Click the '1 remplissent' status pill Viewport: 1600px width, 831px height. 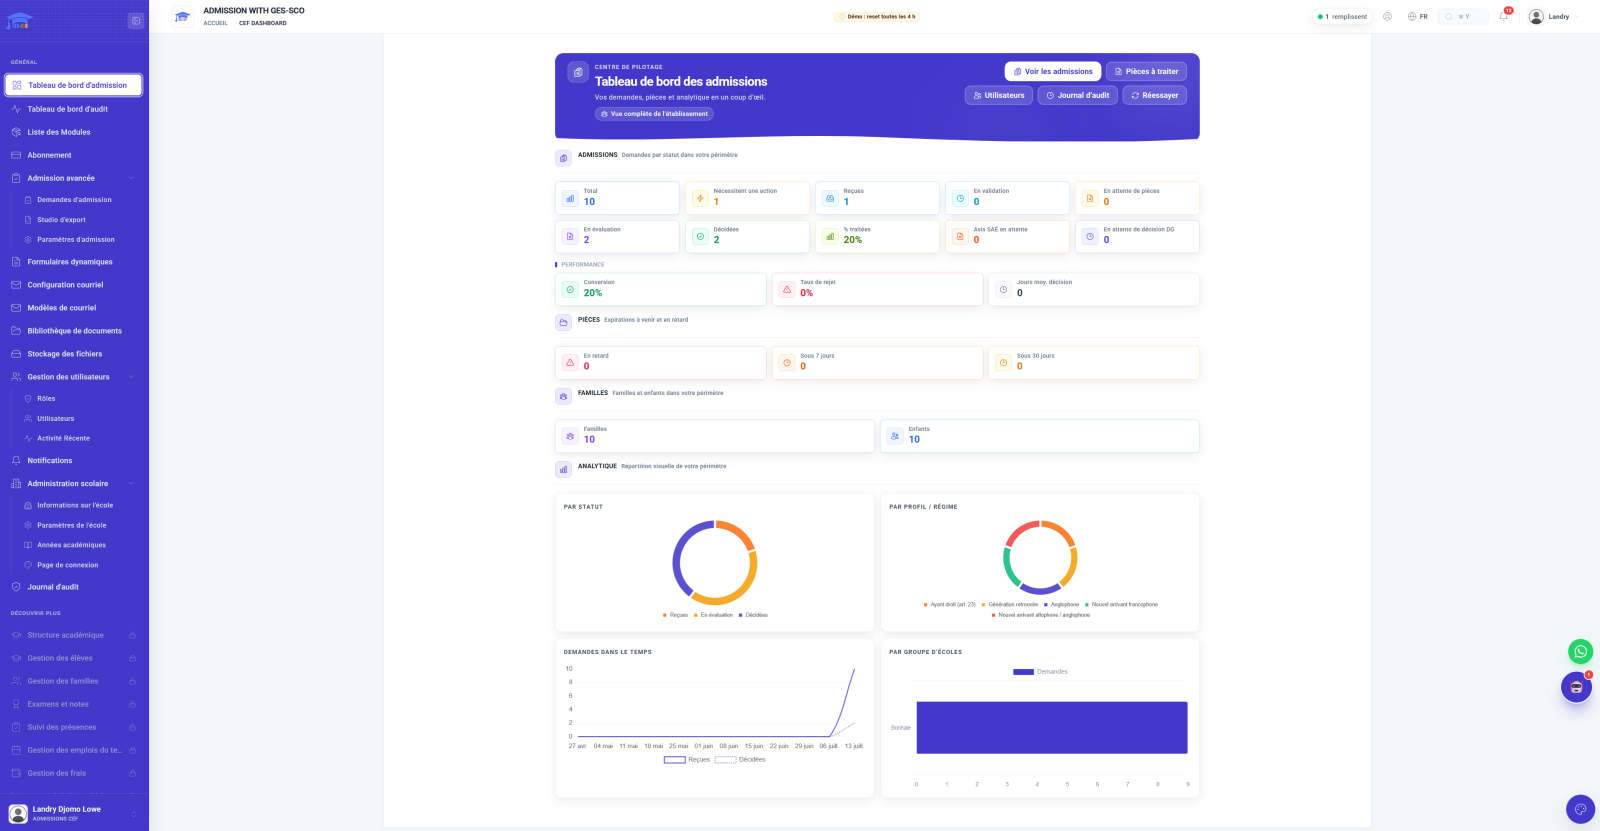click(1342, 16)
